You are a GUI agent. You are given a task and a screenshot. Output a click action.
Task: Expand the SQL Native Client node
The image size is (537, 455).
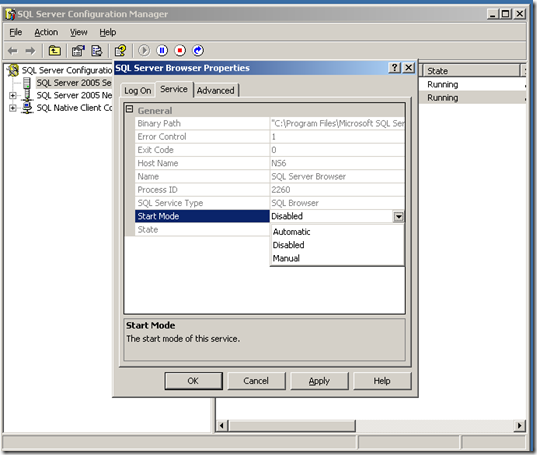click(13, 108)
